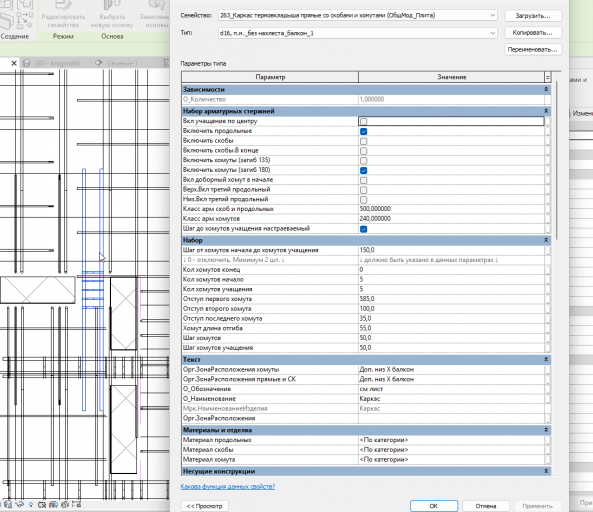Check Верх.Вкл третий продольный checkbox

coord(363,190)
